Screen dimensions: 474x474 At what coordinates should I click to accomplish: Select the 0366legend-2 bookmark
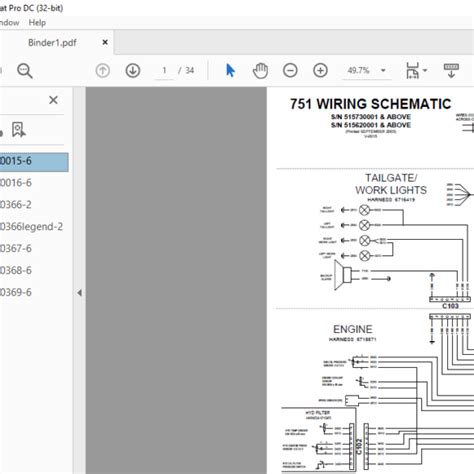coord(31,227)
